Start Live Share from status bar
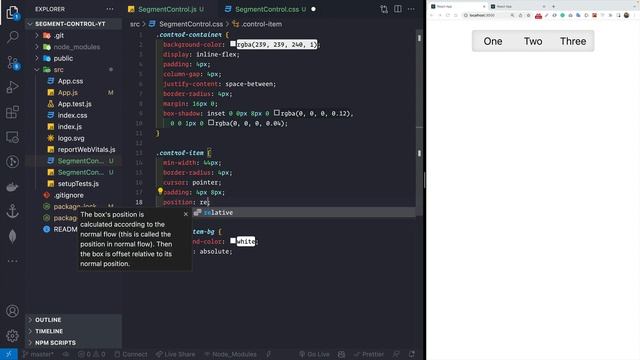 [176, 354]
